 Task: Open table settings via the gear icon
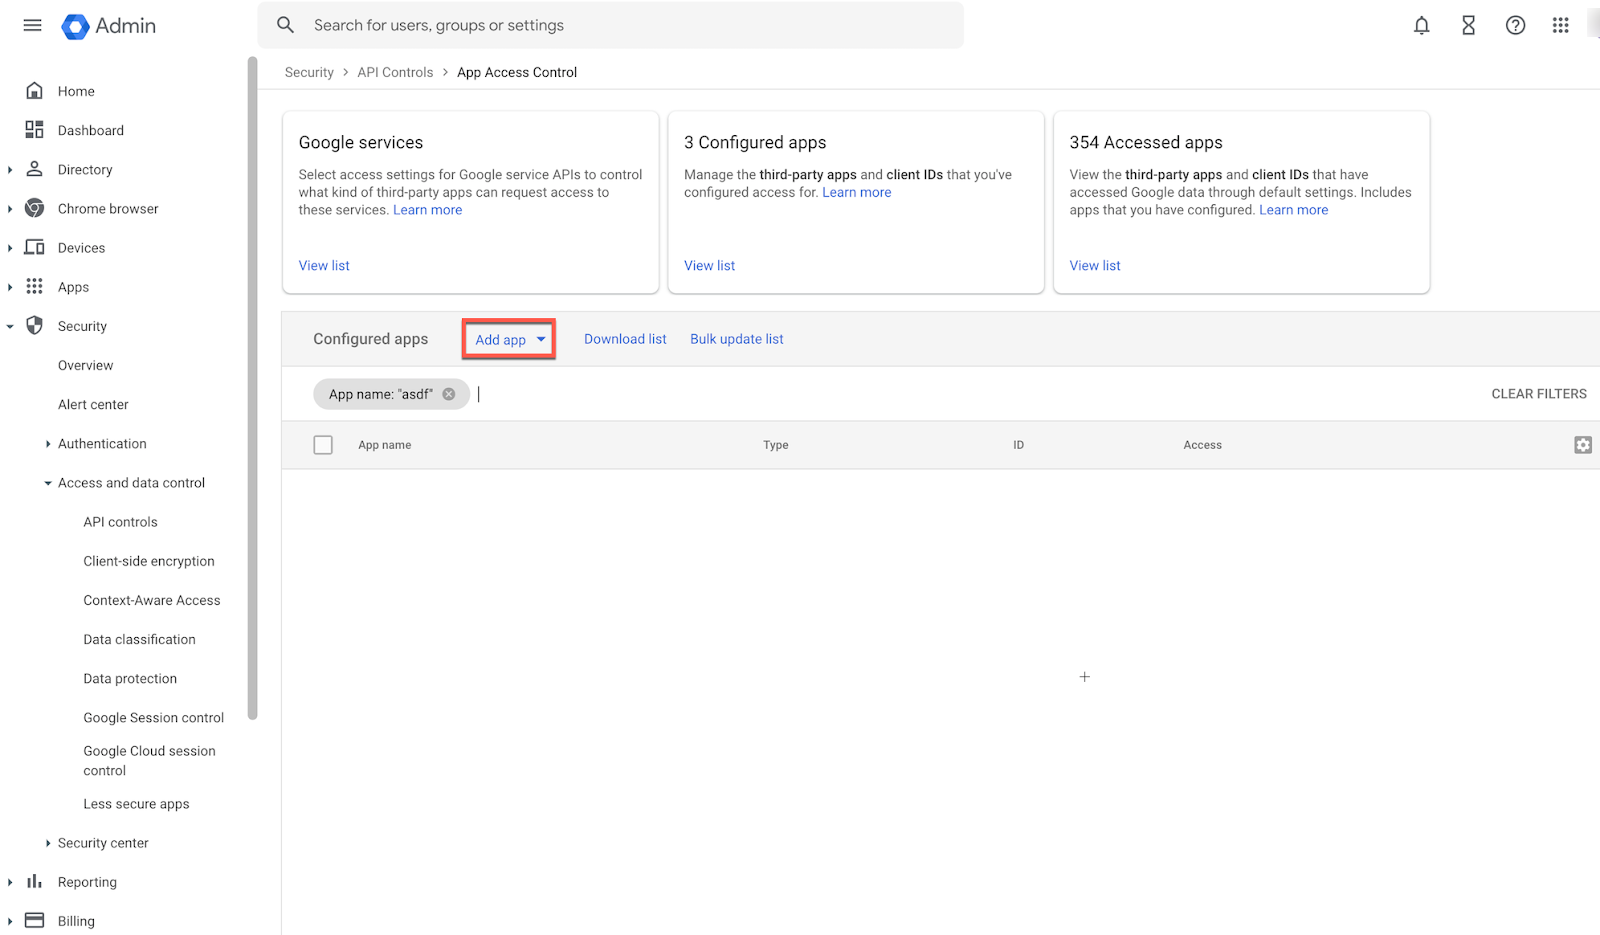tap(1582, 444)
